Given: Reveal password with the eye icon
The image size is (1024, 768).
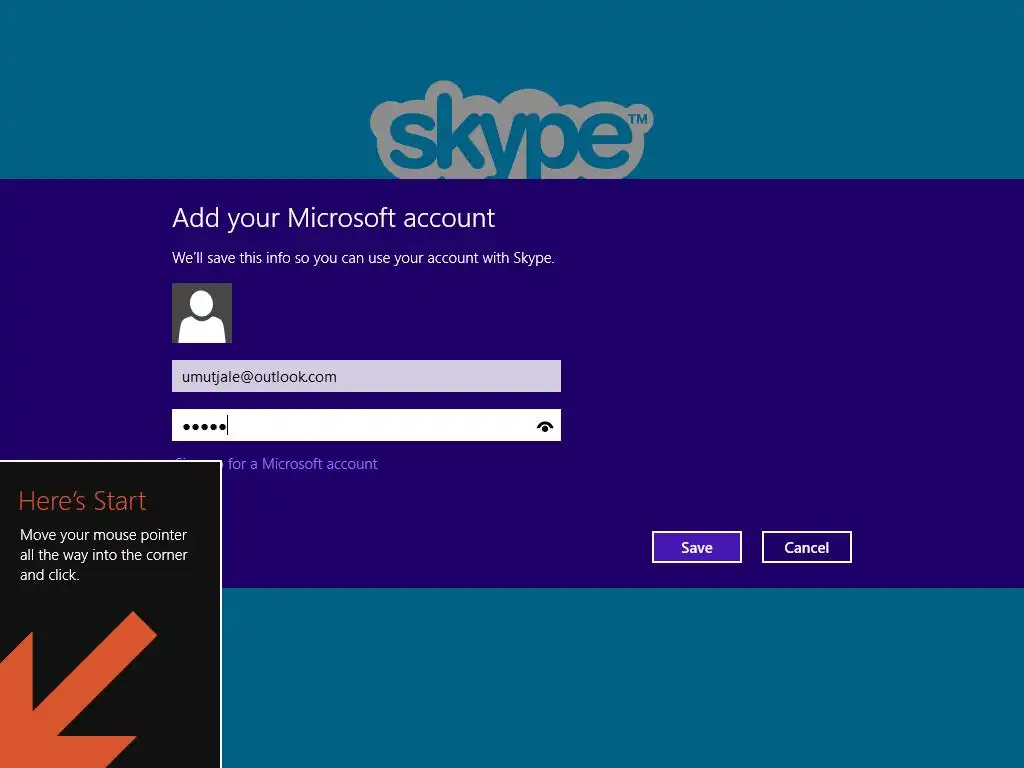Looking at the screenshot, I should coord(545,426).
